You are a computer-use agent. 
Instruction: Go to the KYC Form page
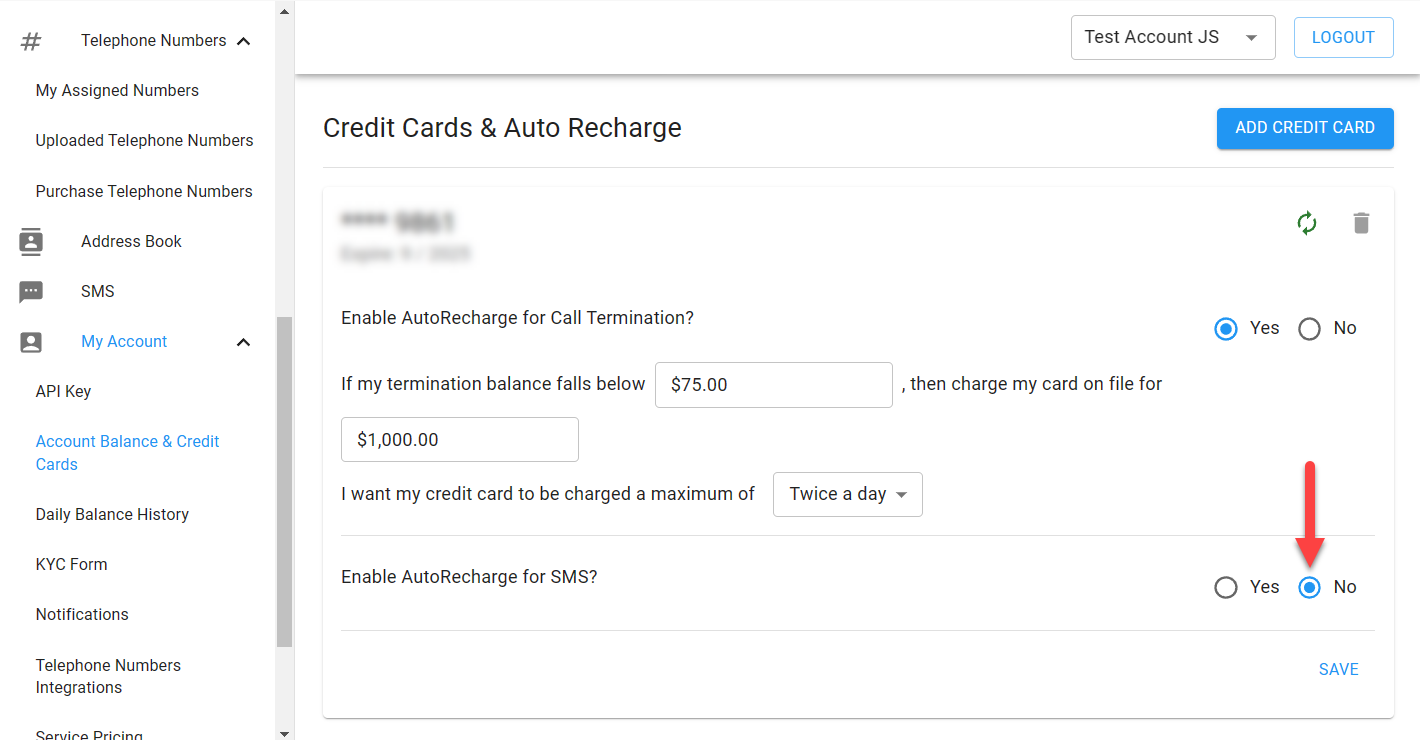coord(71,564)
